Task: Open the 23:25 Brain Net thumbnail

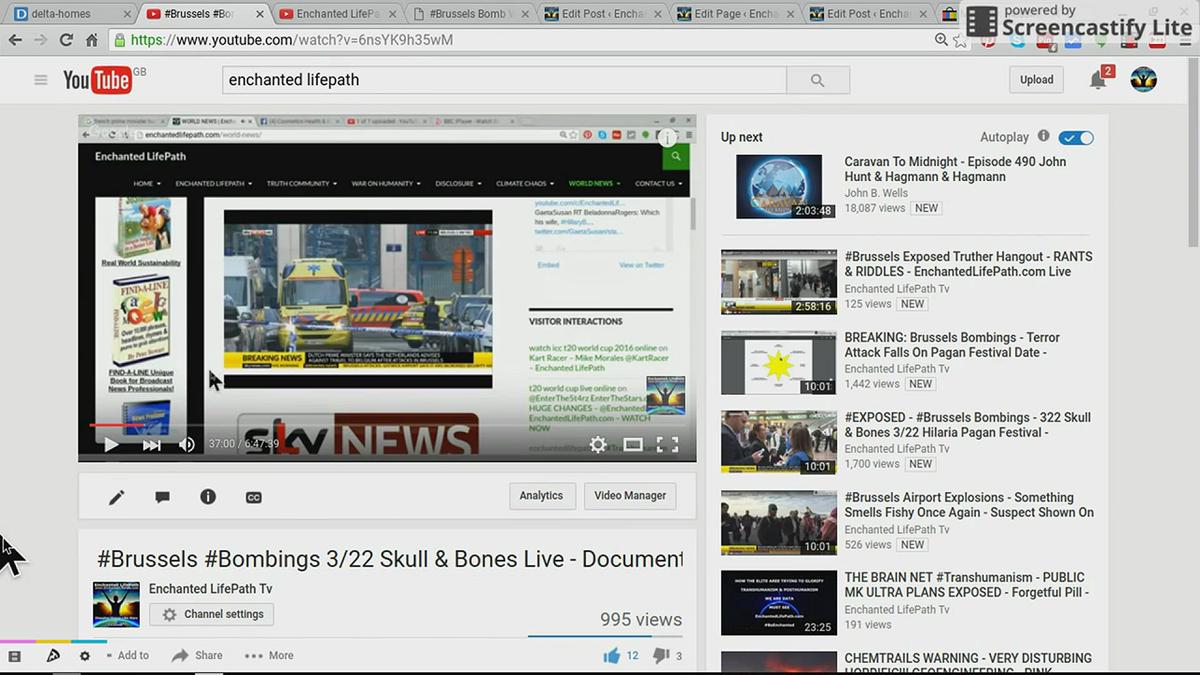Action: pyautogui.click(x=779, y=603)
